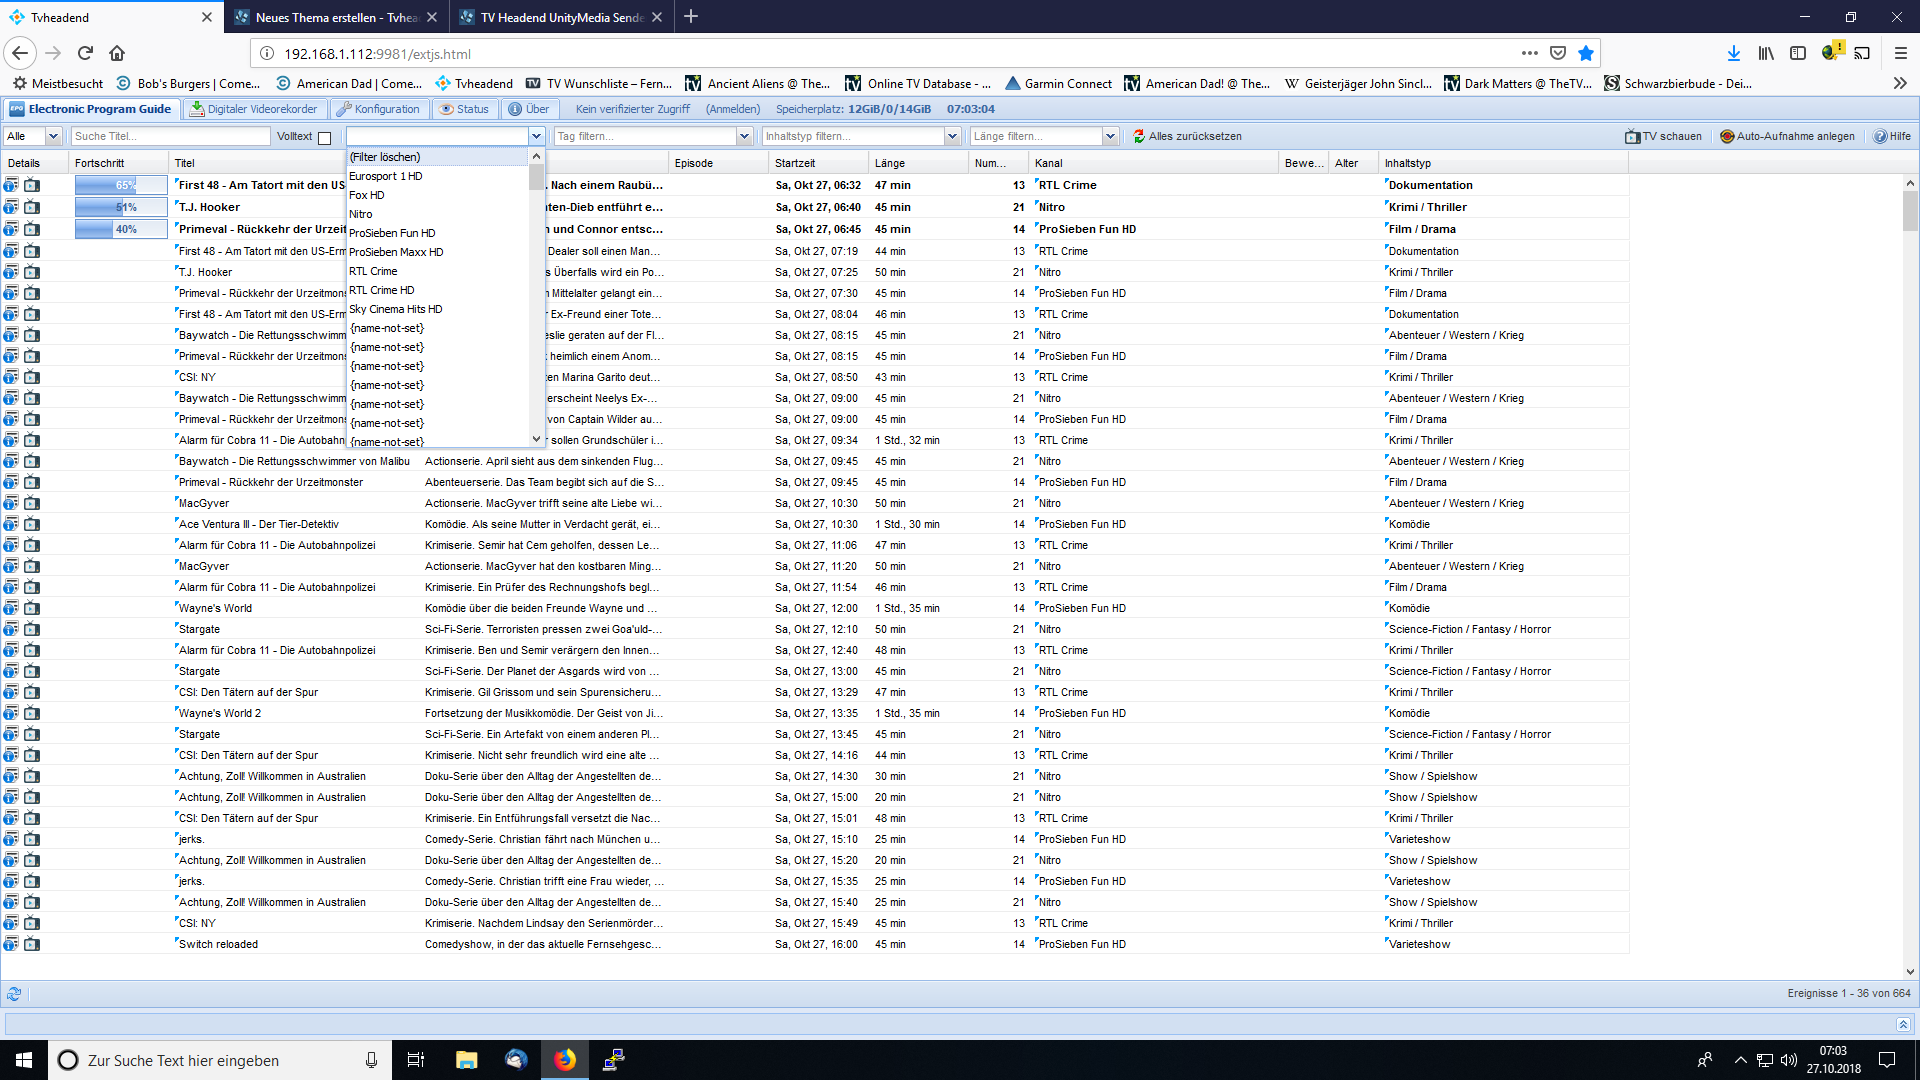Show hidden system tray icons
Viewport: 1920px width, 1080px height.
tap(1740, 1060)
